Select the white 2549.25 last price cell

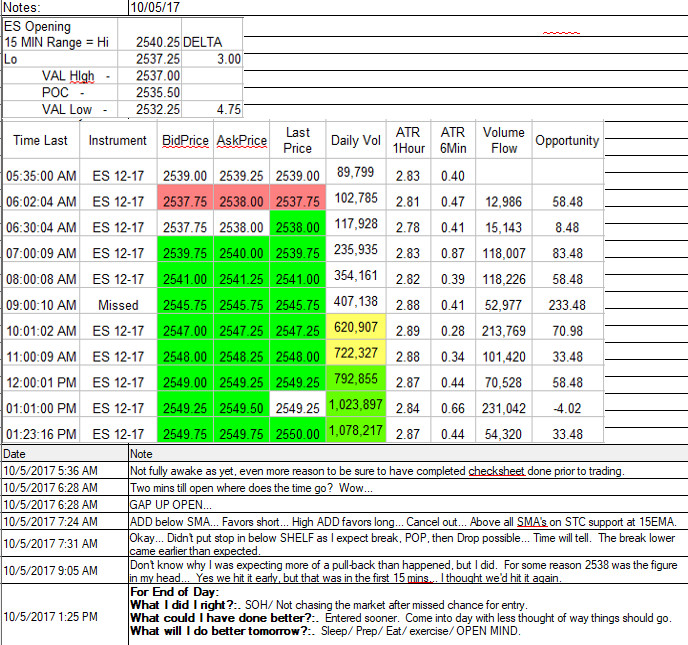(297, 408)
